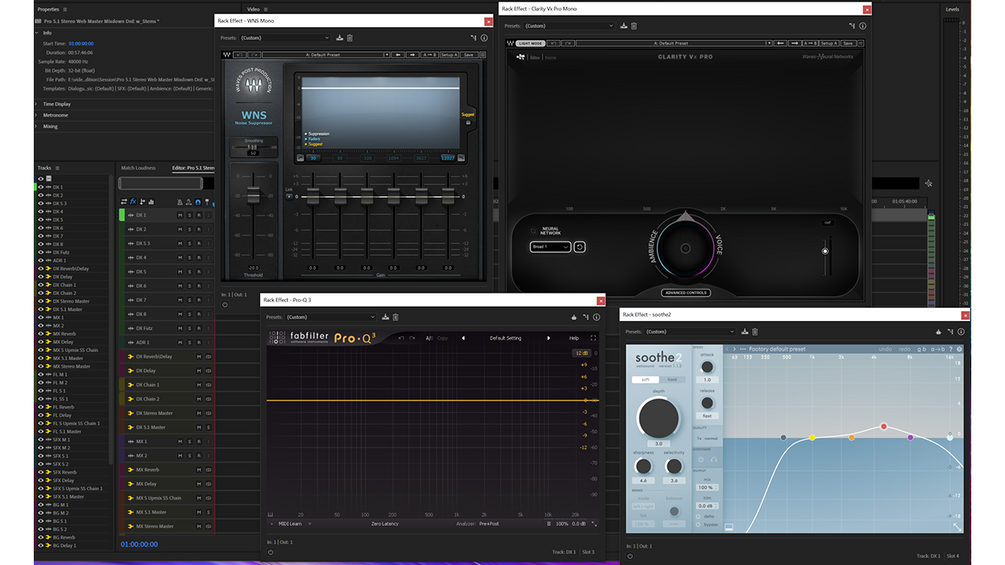
Task: Delete preset trash icon in Clarity Vx Pro window
Action: coord(634,26)
